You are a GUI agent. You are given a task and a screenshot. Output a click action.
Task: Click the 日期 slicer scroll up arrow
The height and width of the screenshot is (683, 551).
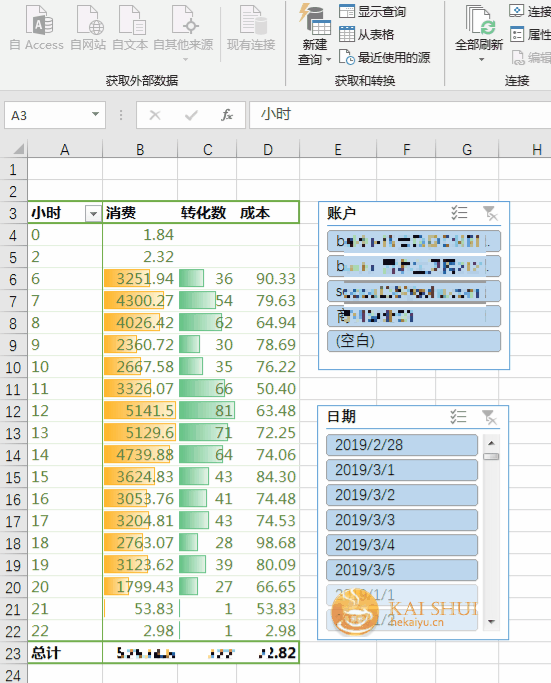491,443
